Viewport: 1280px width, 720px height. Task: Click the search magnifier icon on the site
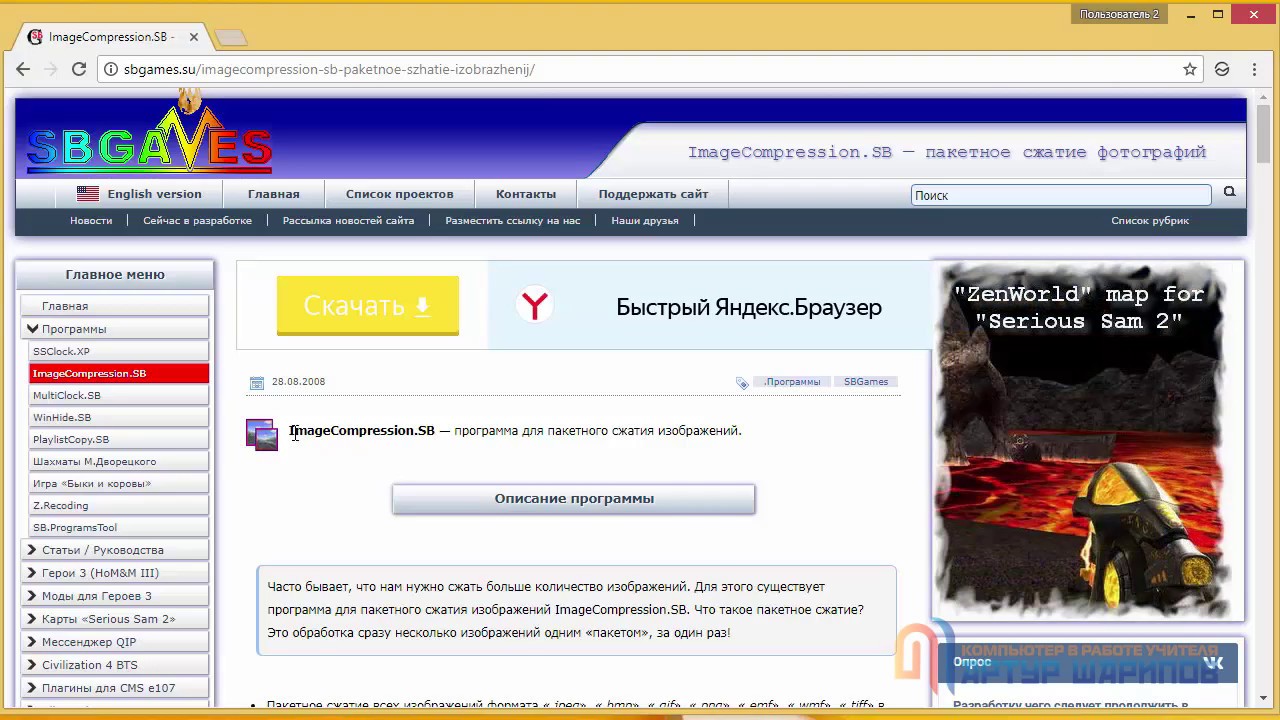tap(1230, 192)
